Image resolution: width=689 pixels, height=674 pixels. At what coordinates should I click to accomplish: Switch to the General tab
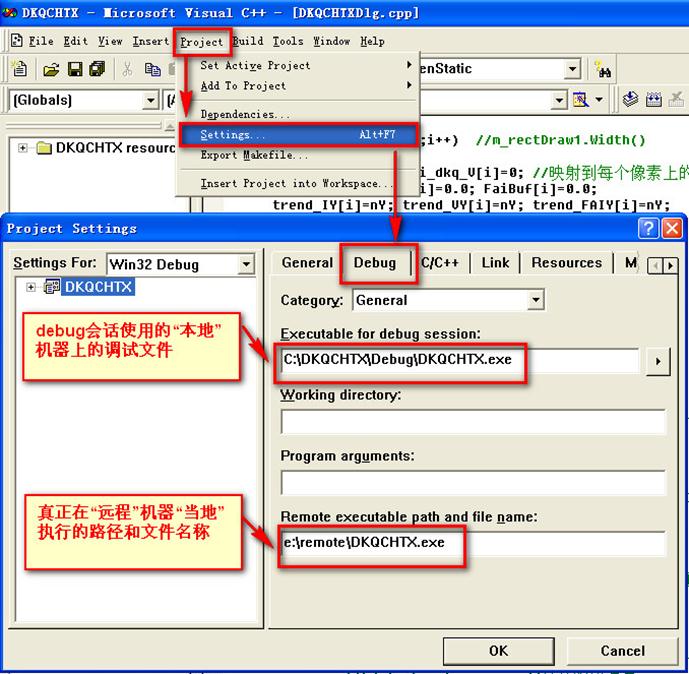pos(307,263)
